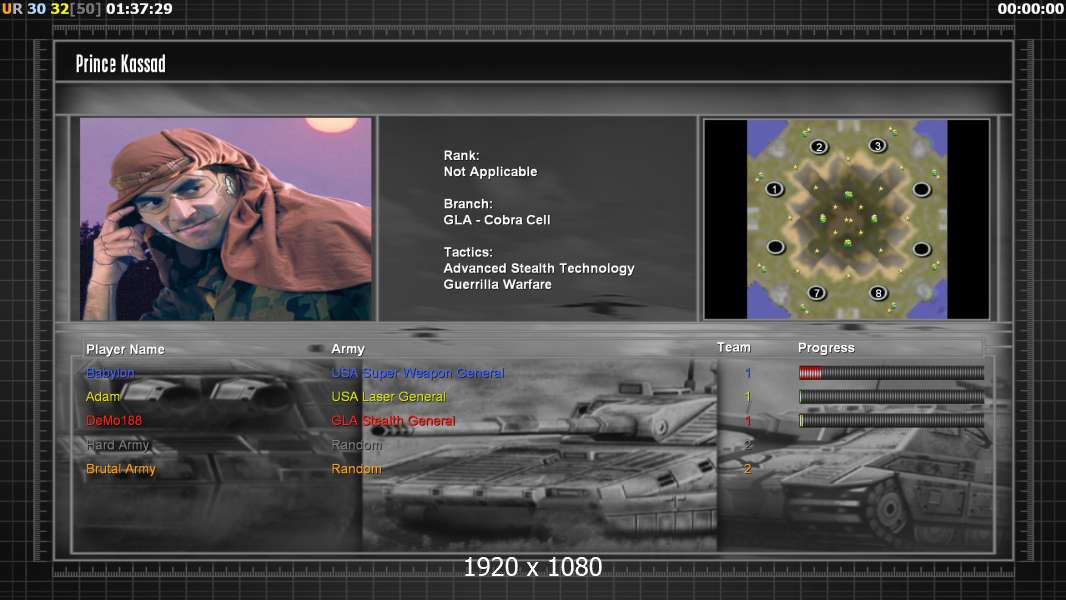Click the 'Tactics:' label
This screenshot has width=1066, height=600.
[468, 252]
